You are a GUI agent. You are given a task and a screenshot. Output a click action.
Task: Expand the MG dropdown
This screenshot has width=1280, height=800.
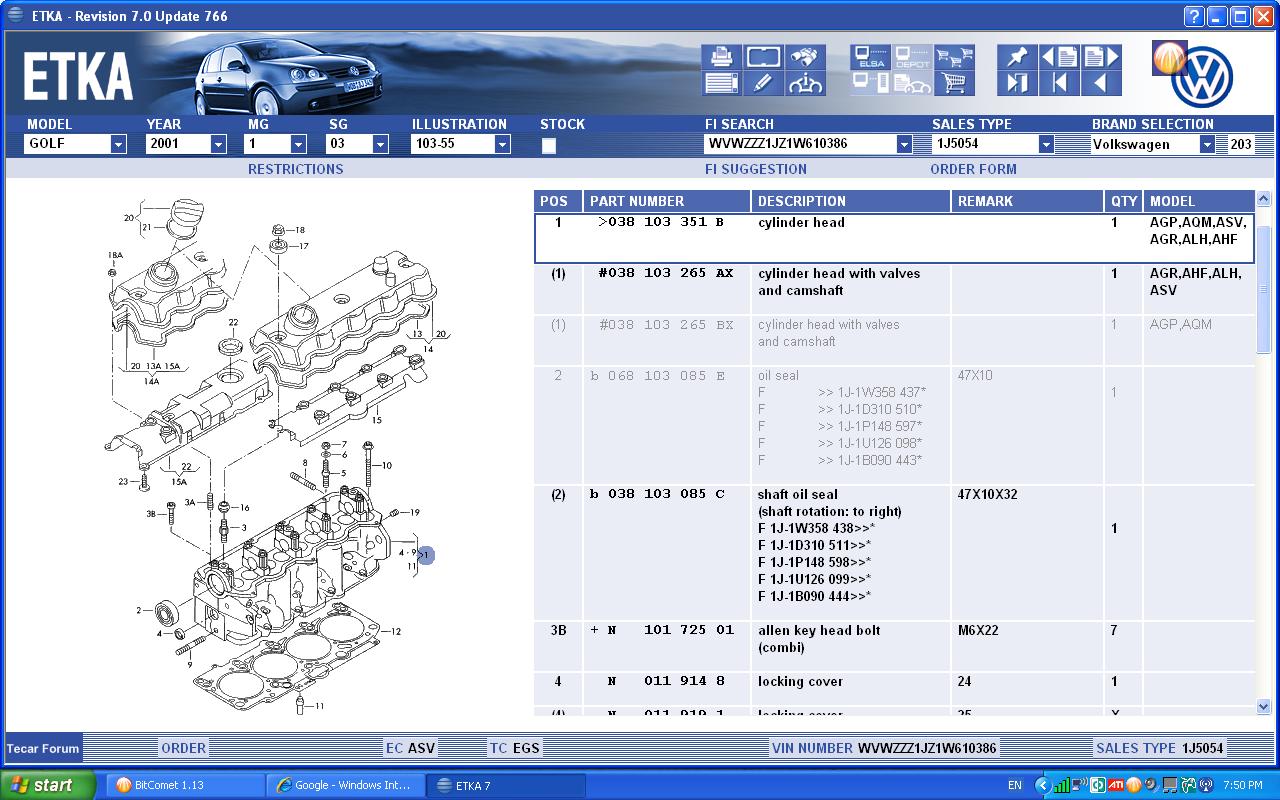(x=298, y=144)
